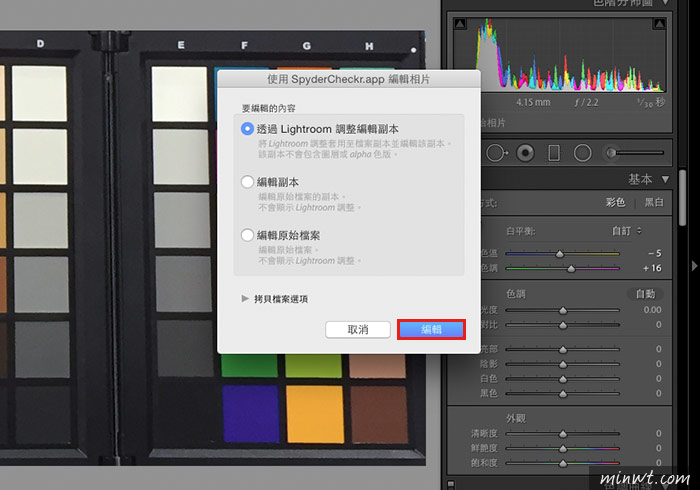
Task: Click the color temperature slider handle
Action: tap(559, 254)
